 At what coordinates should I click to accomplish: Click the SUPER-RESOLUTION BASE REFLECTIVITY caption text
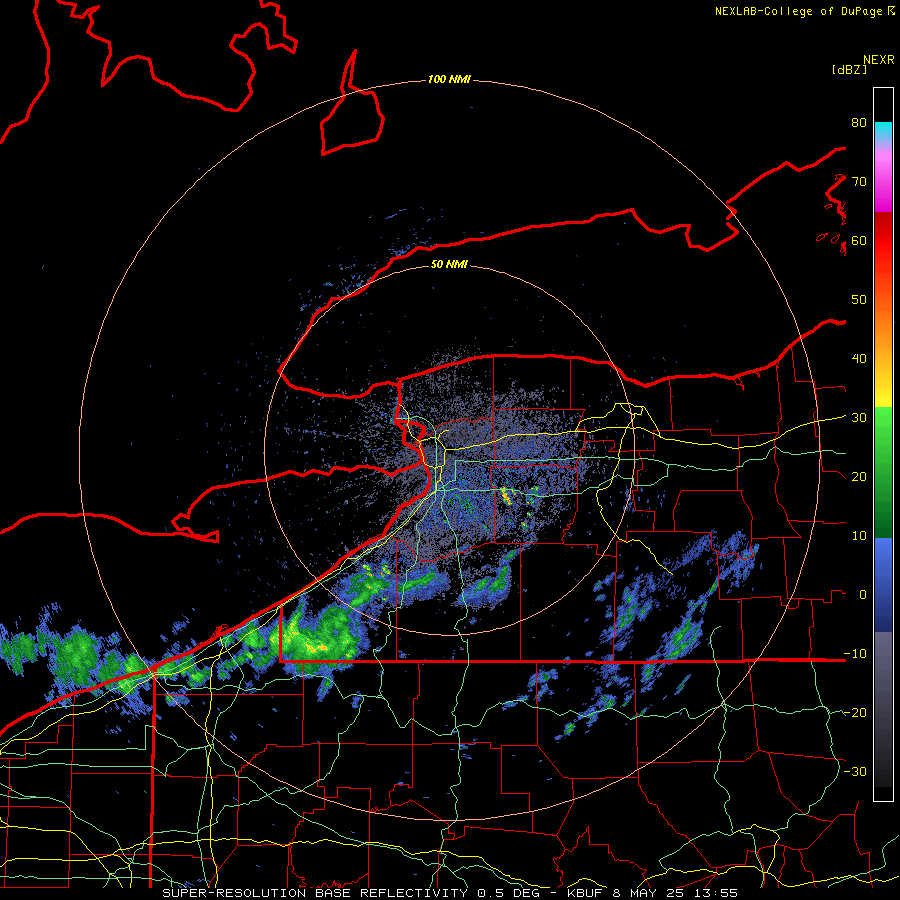pyautogui.click(x=315, y=893)
